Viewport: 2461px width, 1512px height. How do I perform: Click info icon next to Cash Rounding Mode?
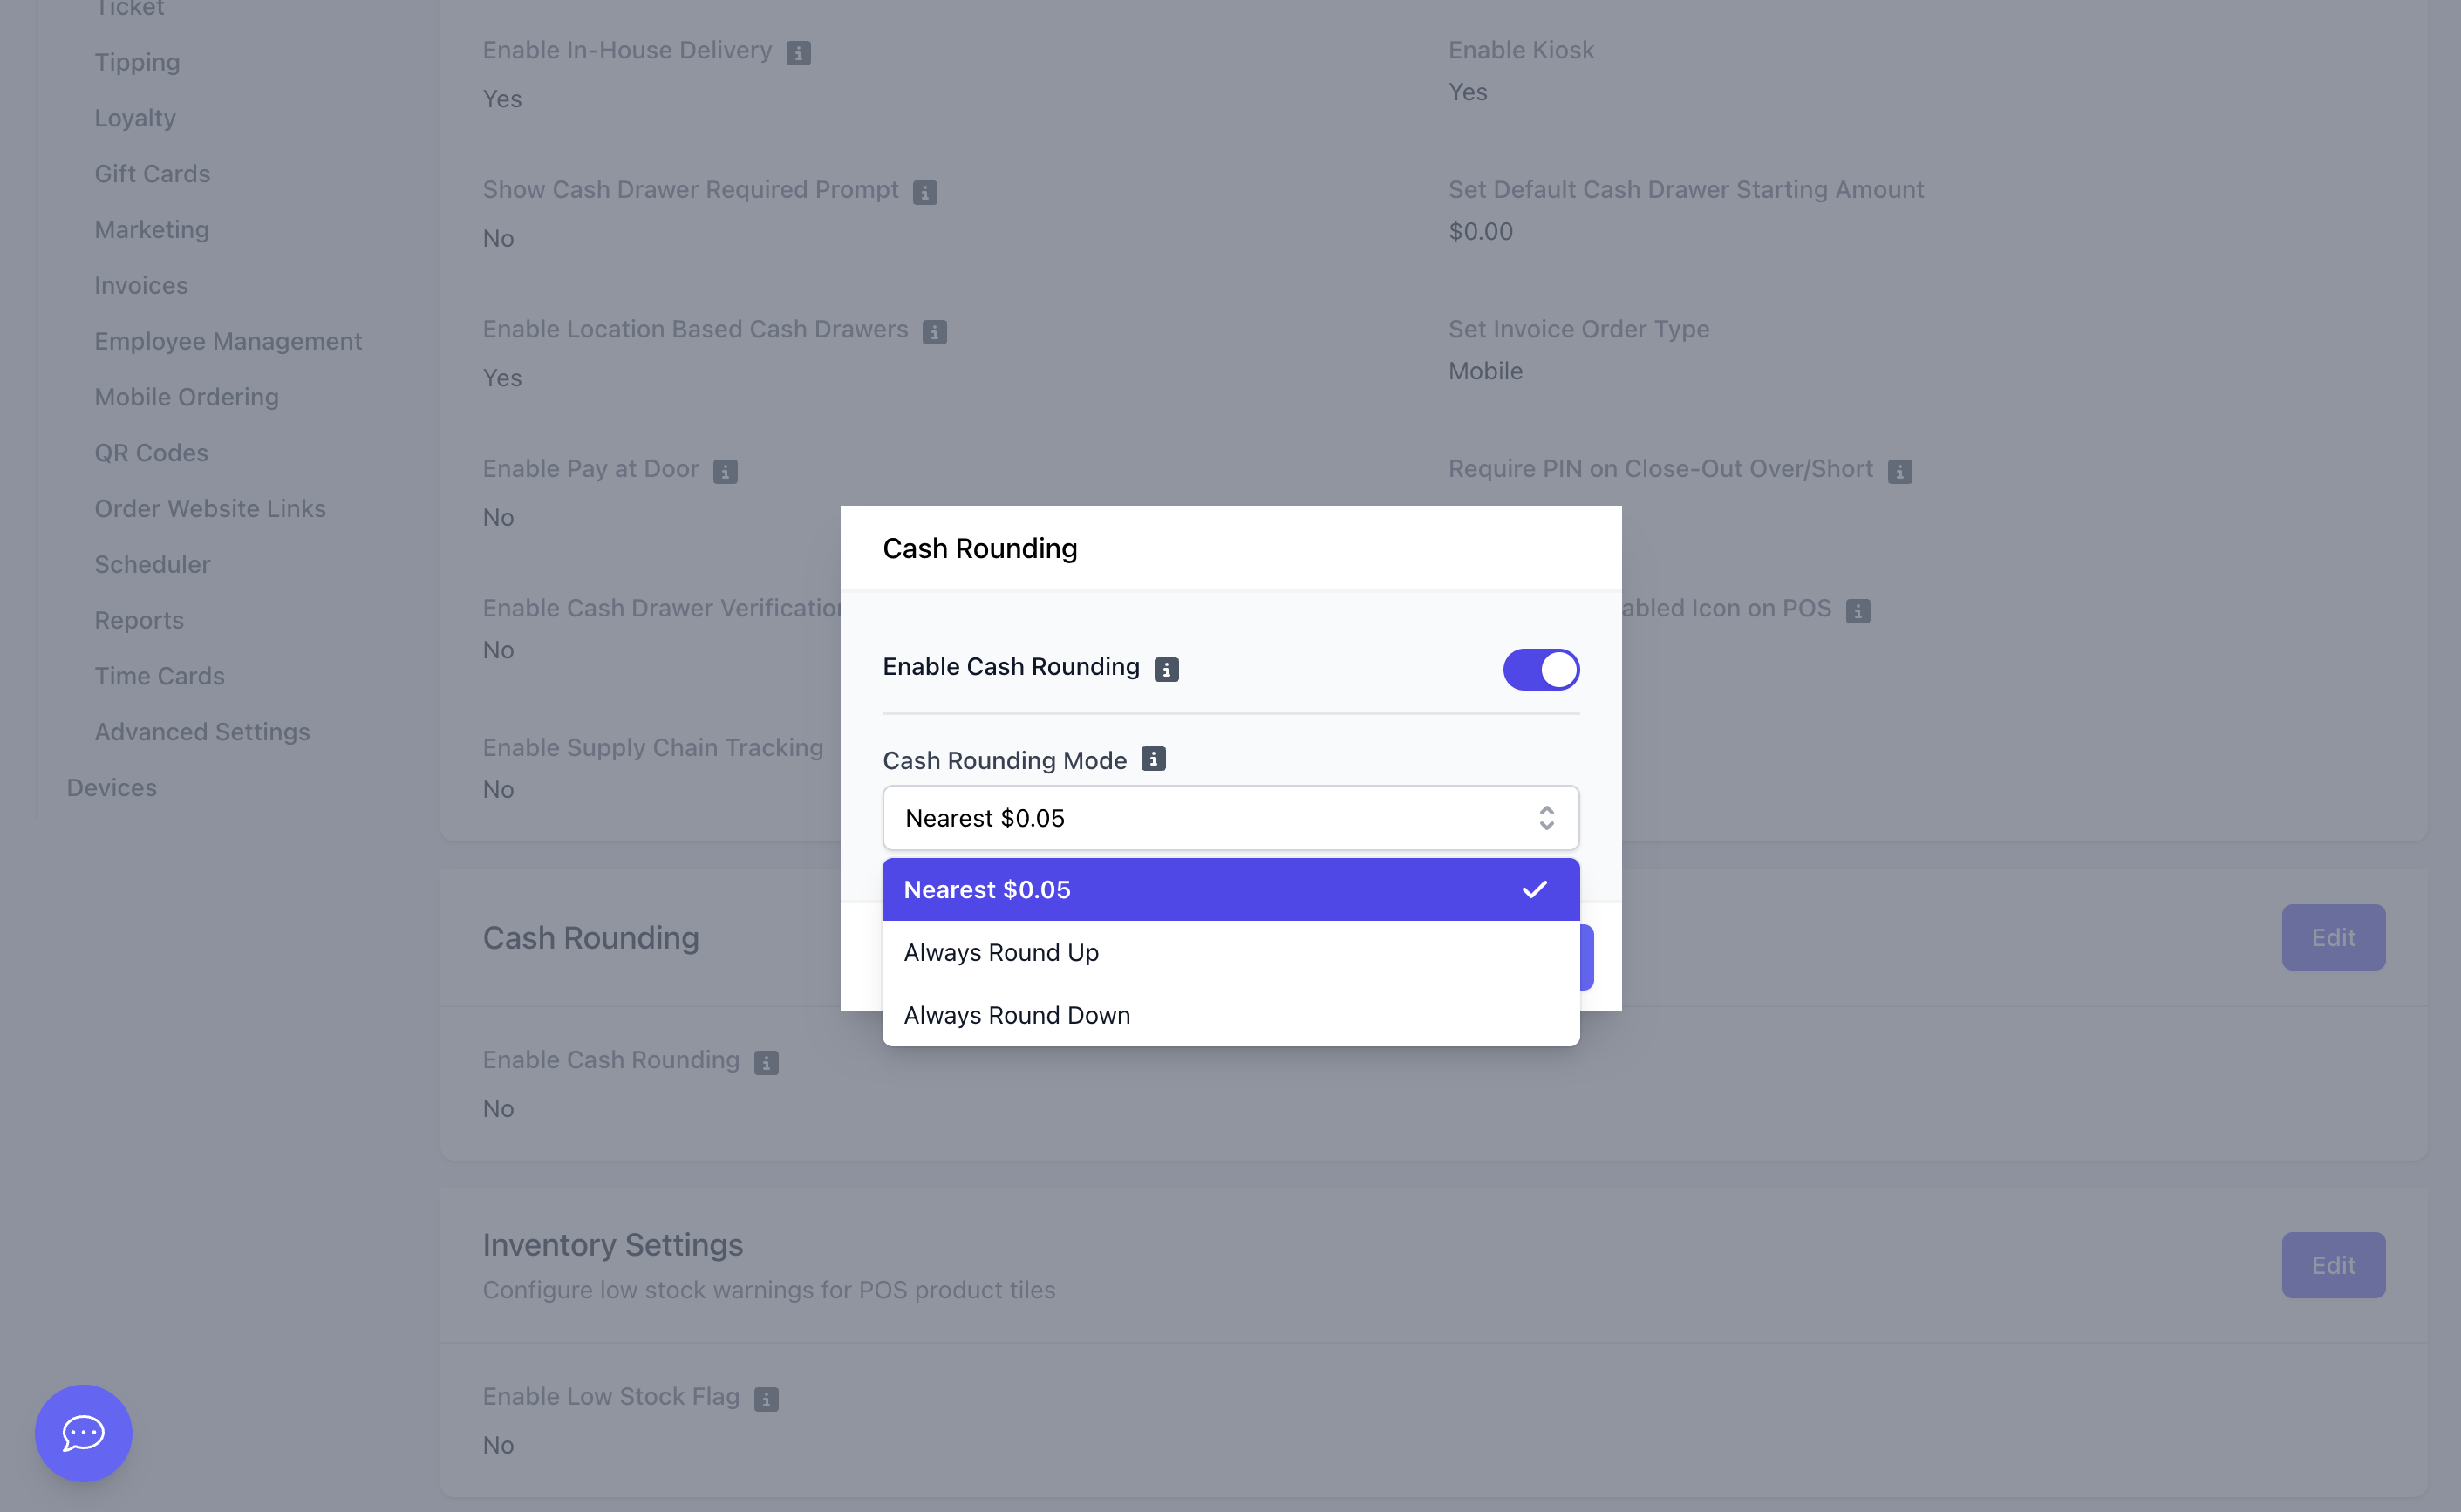point(1153,759)
